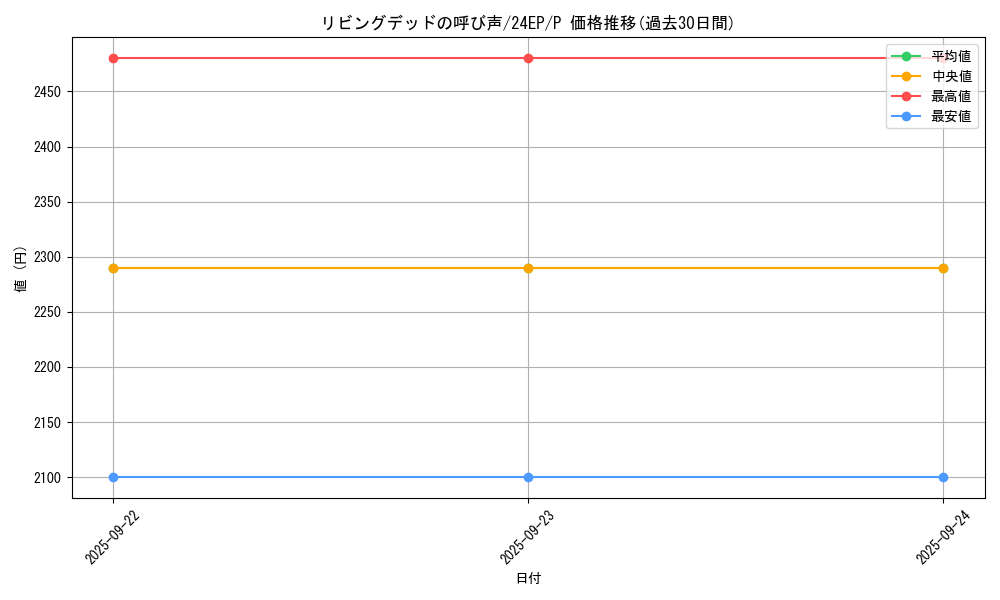
Task: Click the 平均値 legend label text
Action: click(951, 56)
